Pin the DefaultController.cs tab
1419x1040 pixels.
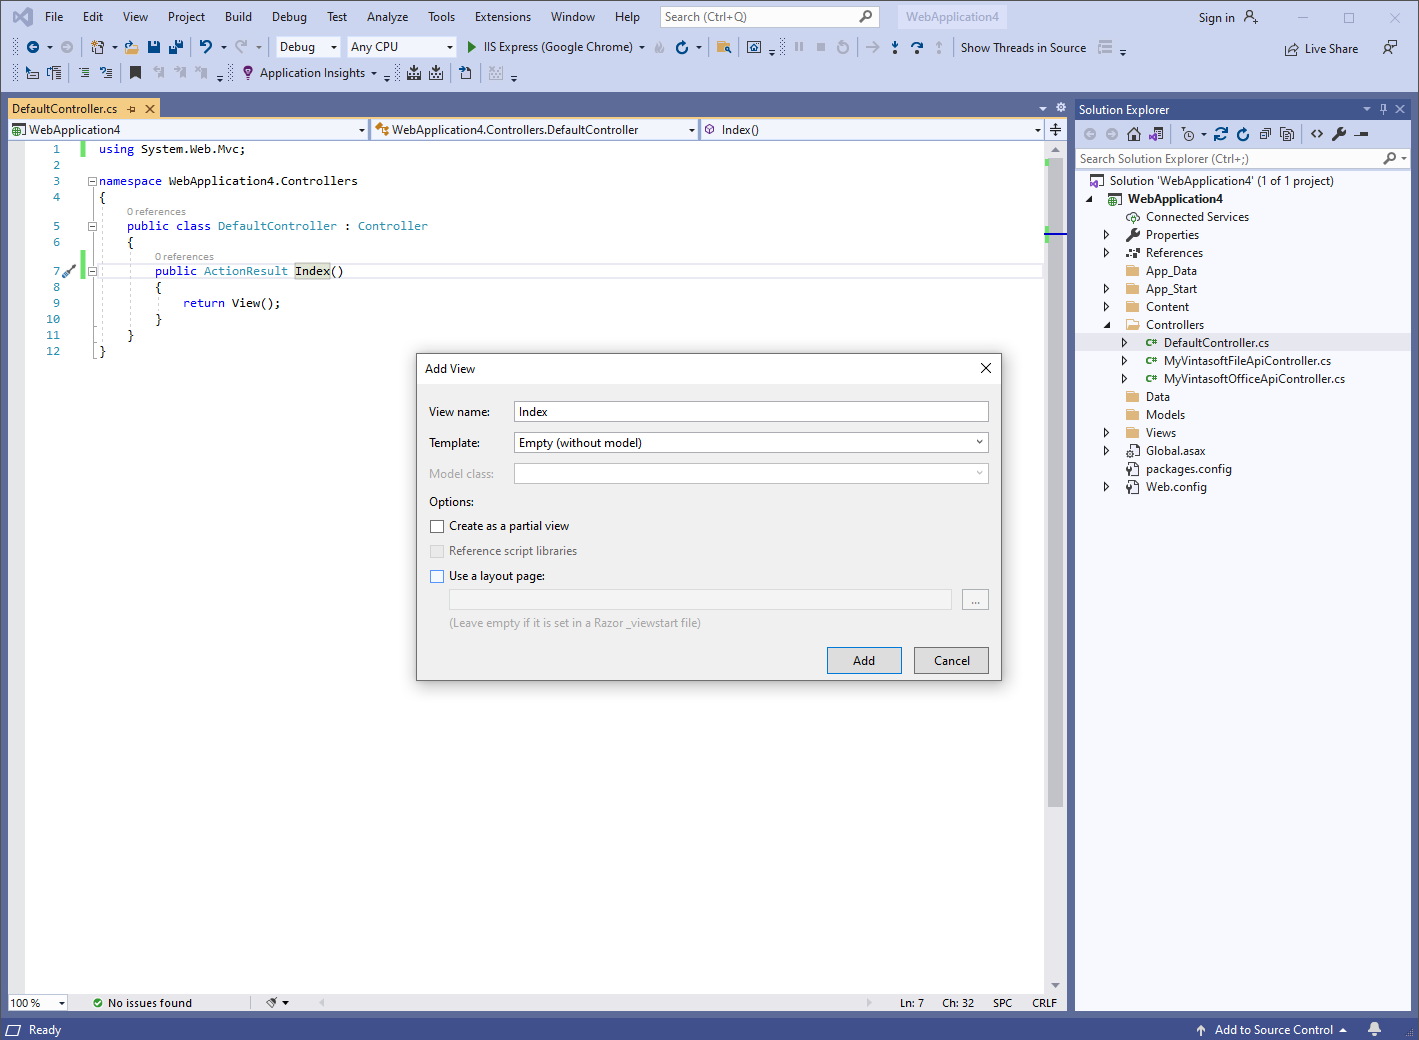131,109
